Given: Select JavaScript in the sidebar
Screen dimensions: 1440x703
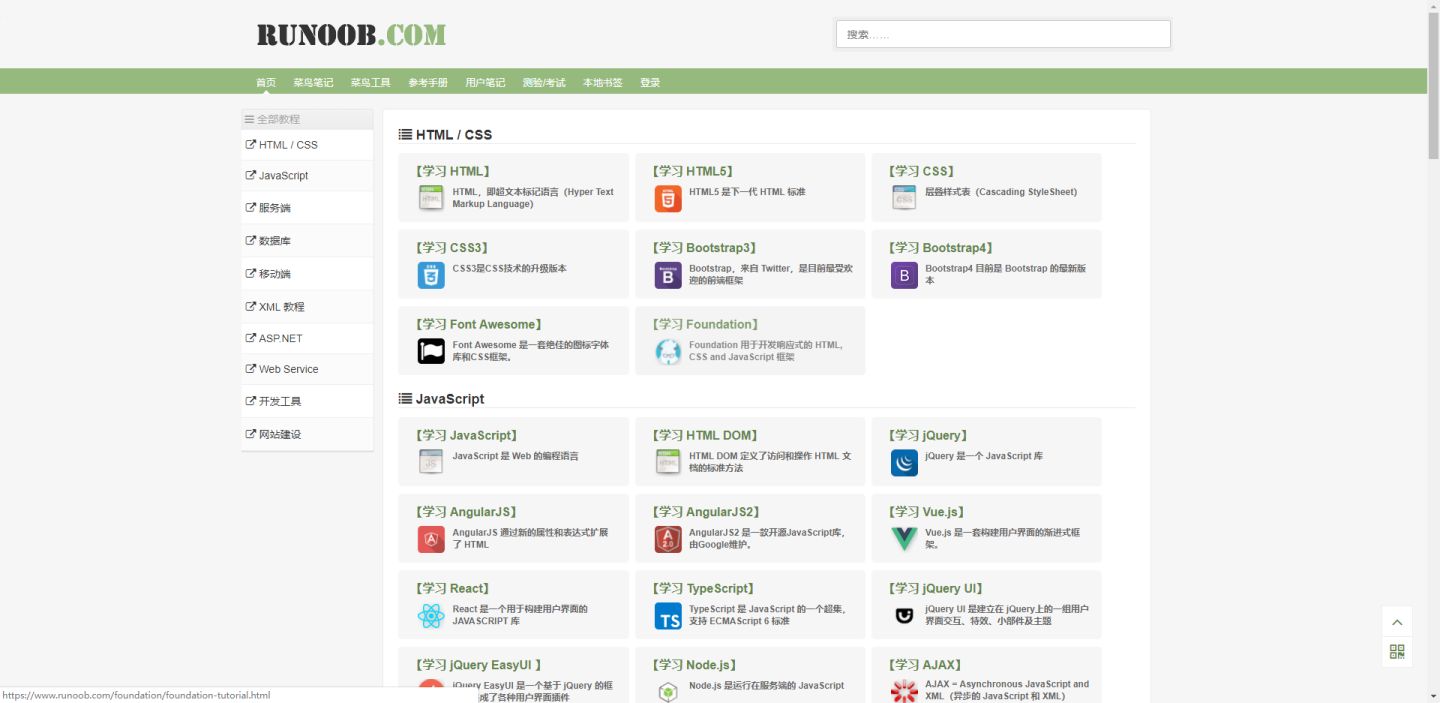Looking at the screenshot, I should 307,176.
